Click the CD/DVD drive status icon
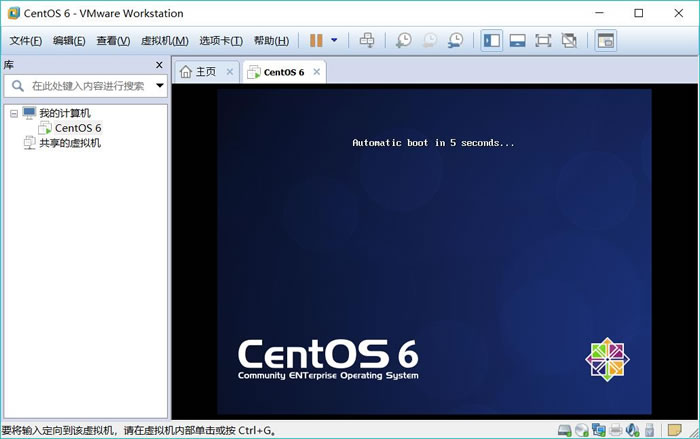This screenshot has height=439, width=700. (x=582, y=430)
